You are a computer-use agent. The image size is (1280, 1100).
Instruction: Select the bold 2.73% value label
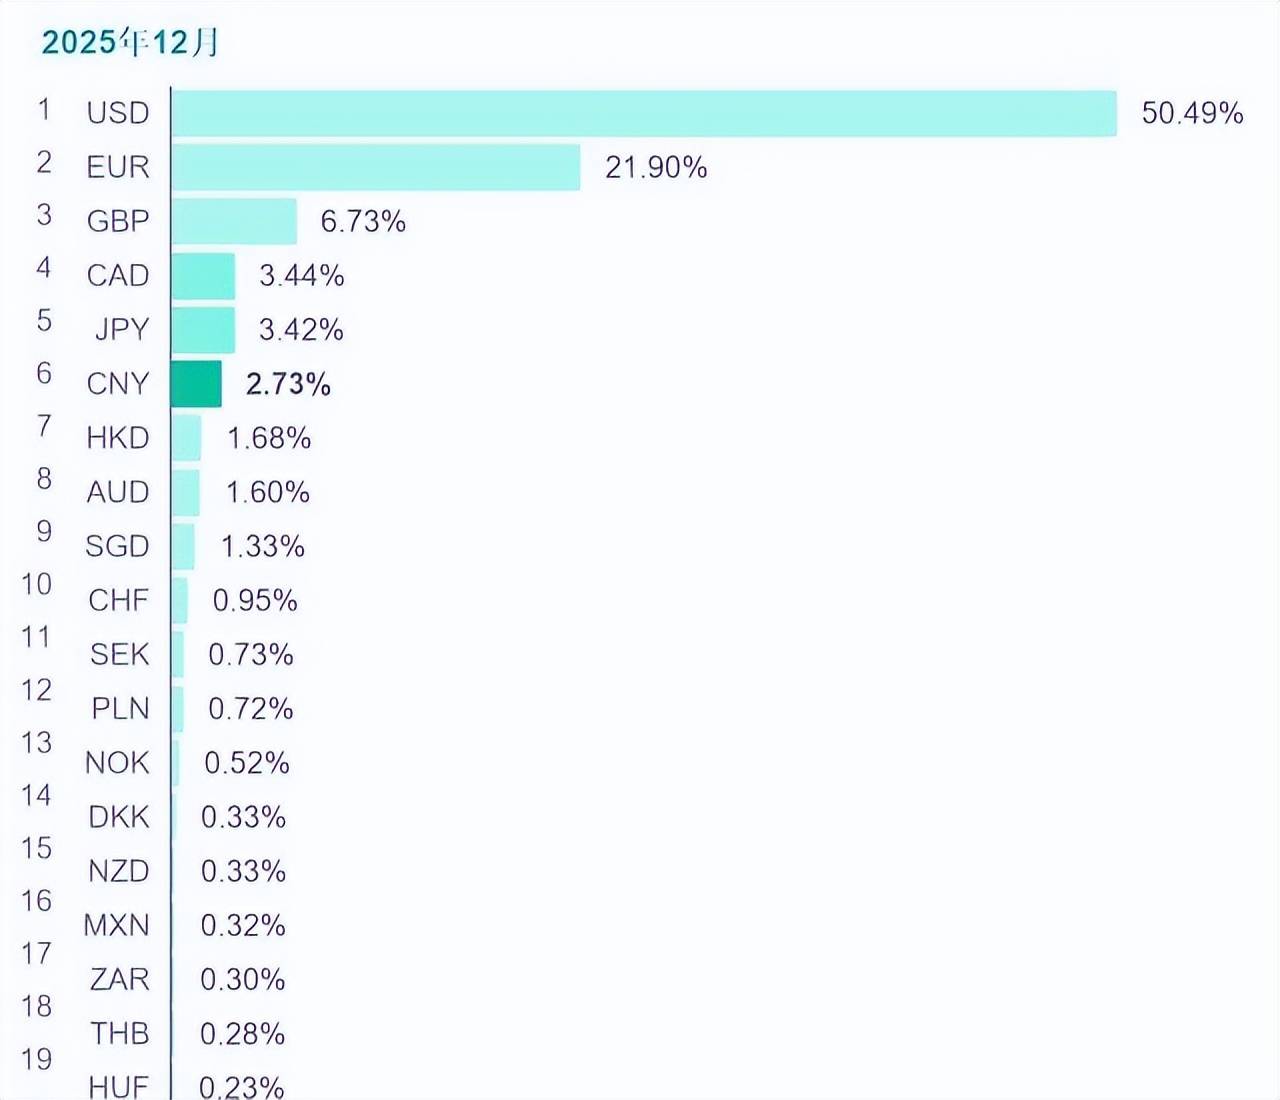click(288, 384)
